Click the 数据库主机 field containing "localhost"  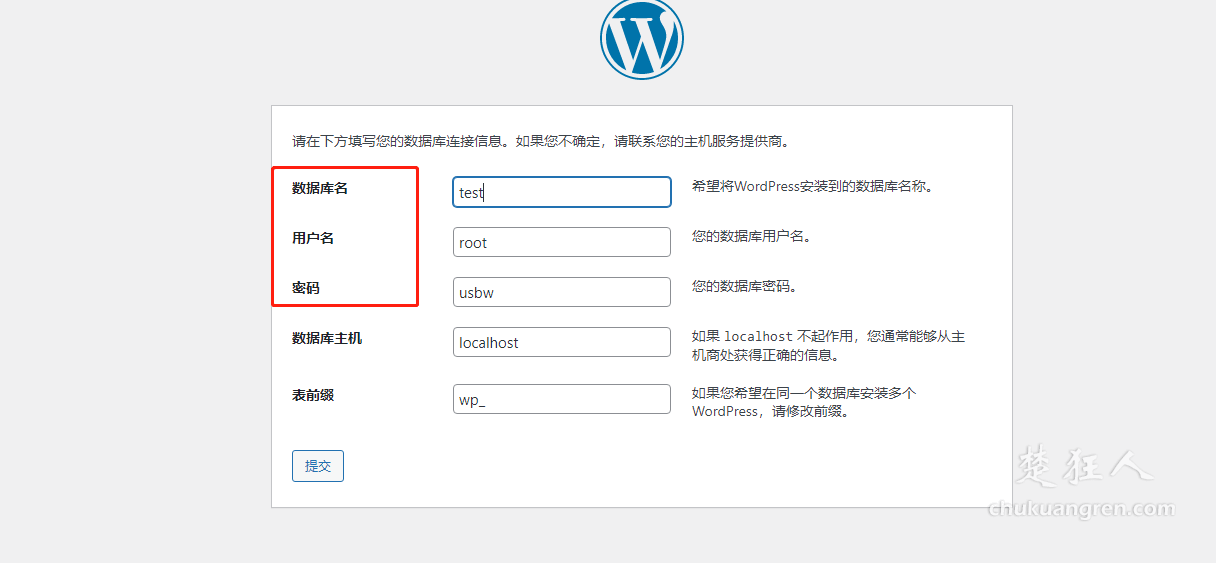pyautogui.click(x=561, y=342)
